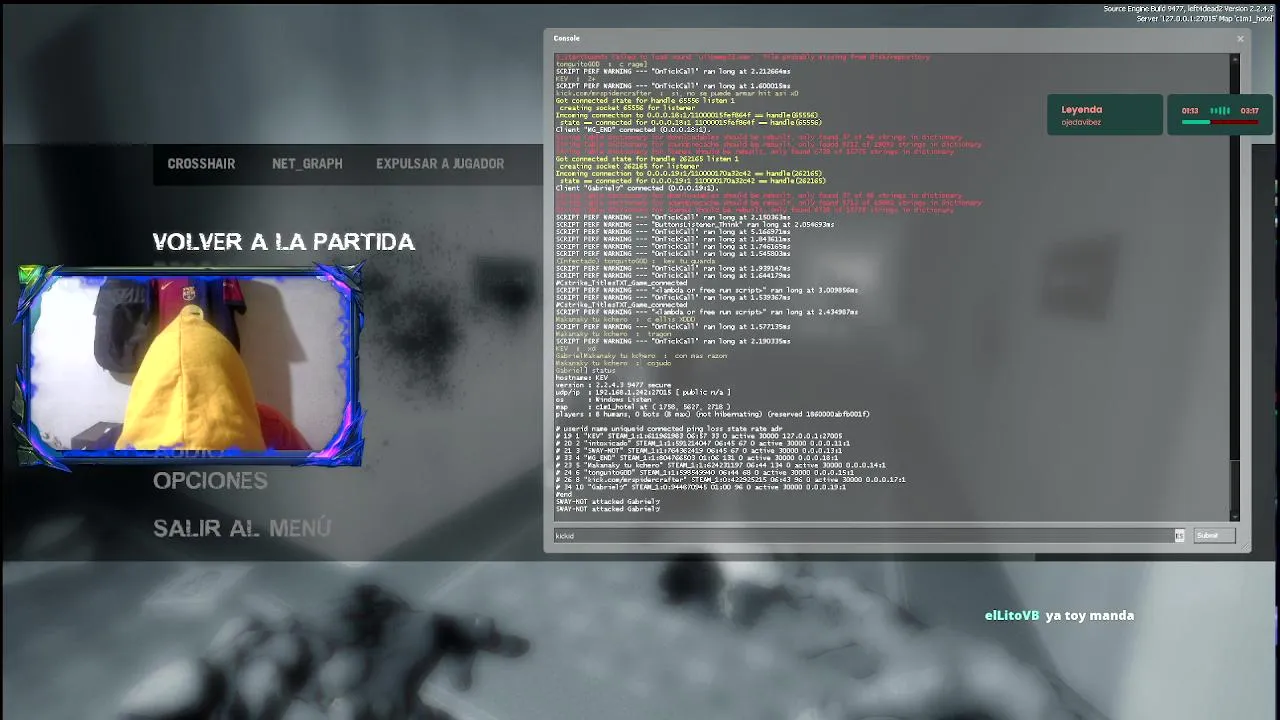Click the "#end" console line
Viewport: 1280px width, 720px height.
click(x=563, y=494)
